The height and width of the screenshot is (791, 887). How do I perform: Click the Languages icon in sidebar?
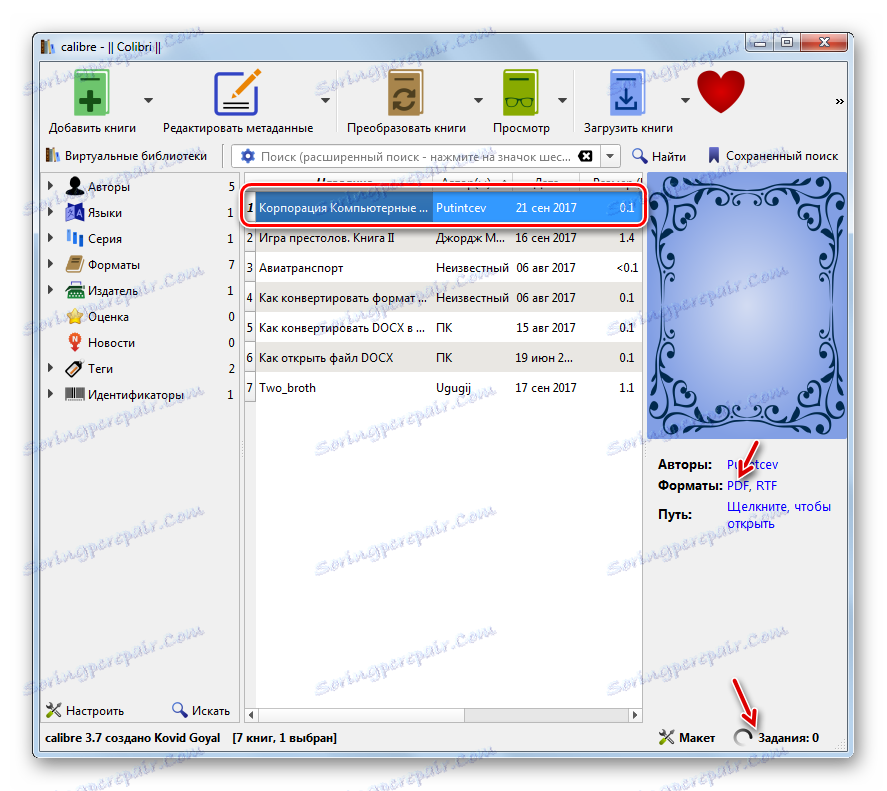click(x=75, y=212)
